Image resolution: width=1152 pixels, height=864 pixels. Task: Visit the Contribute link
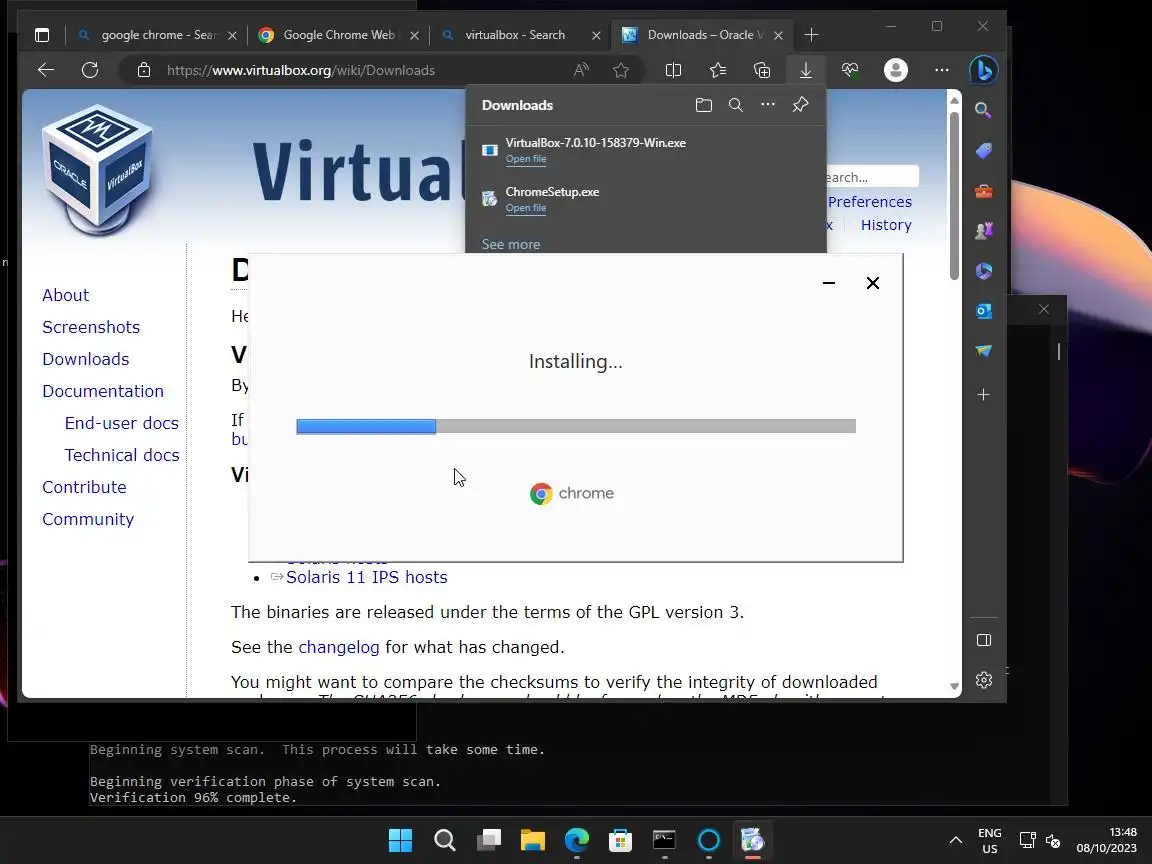(84, 487)
